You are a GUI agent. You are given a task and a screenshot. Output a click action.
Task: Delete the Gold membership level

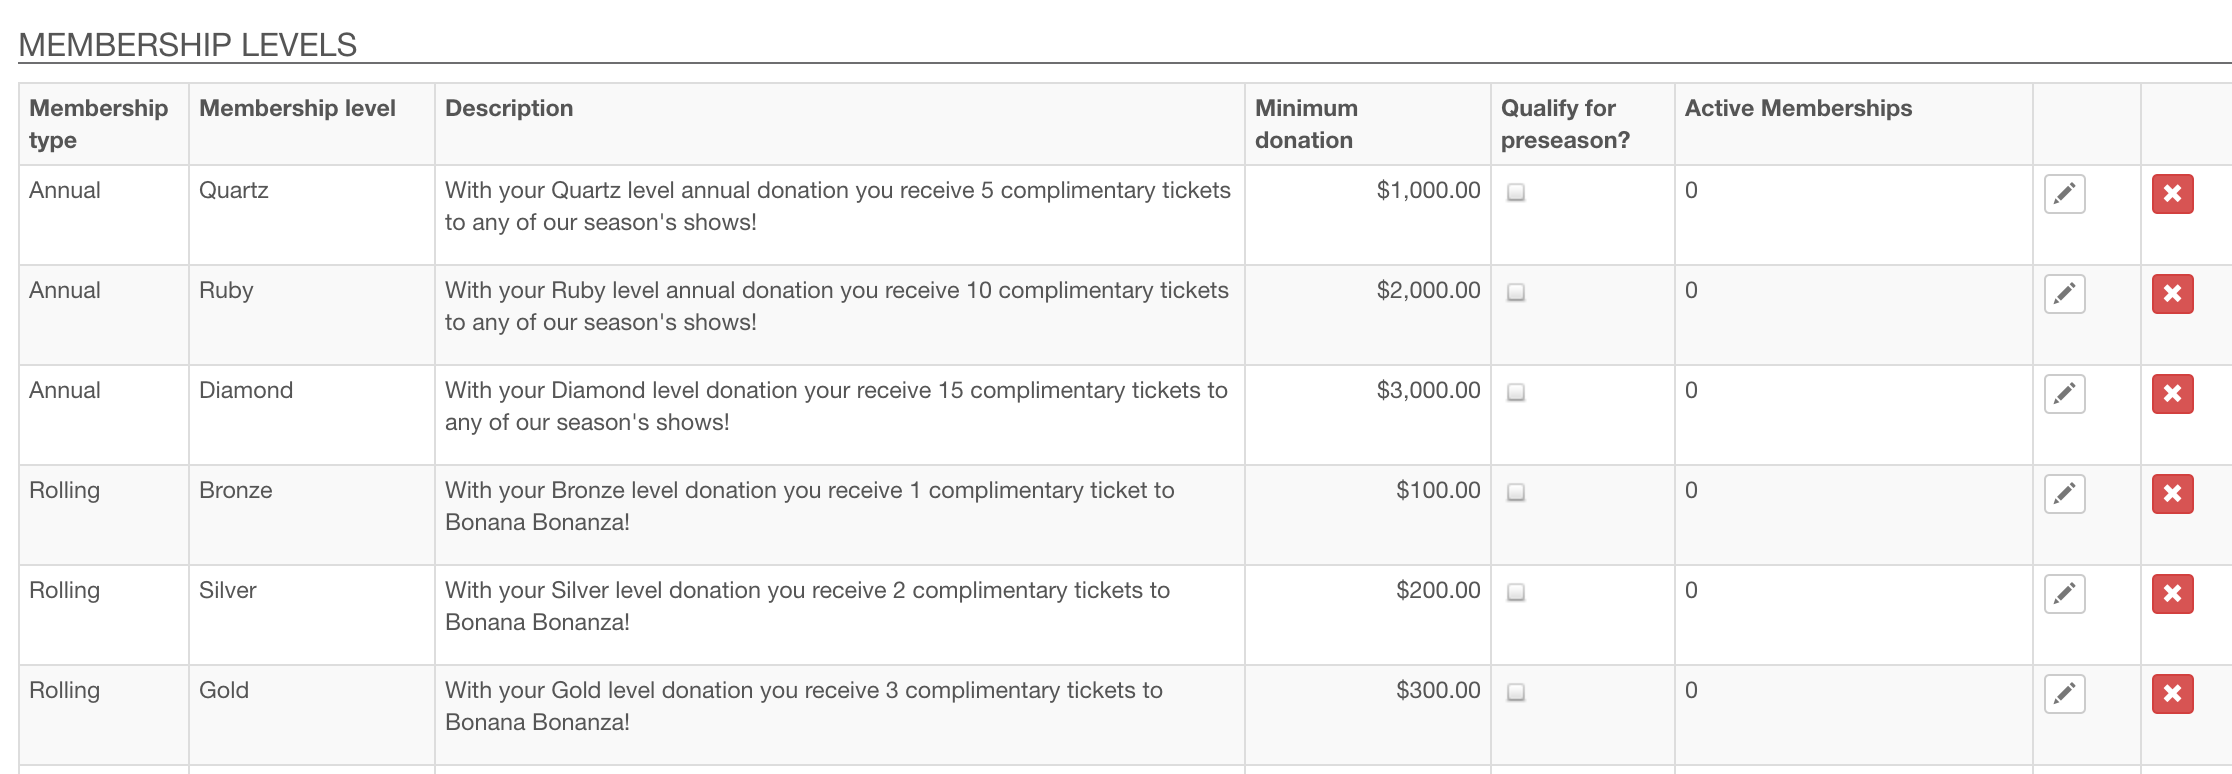click(2172, 694)
